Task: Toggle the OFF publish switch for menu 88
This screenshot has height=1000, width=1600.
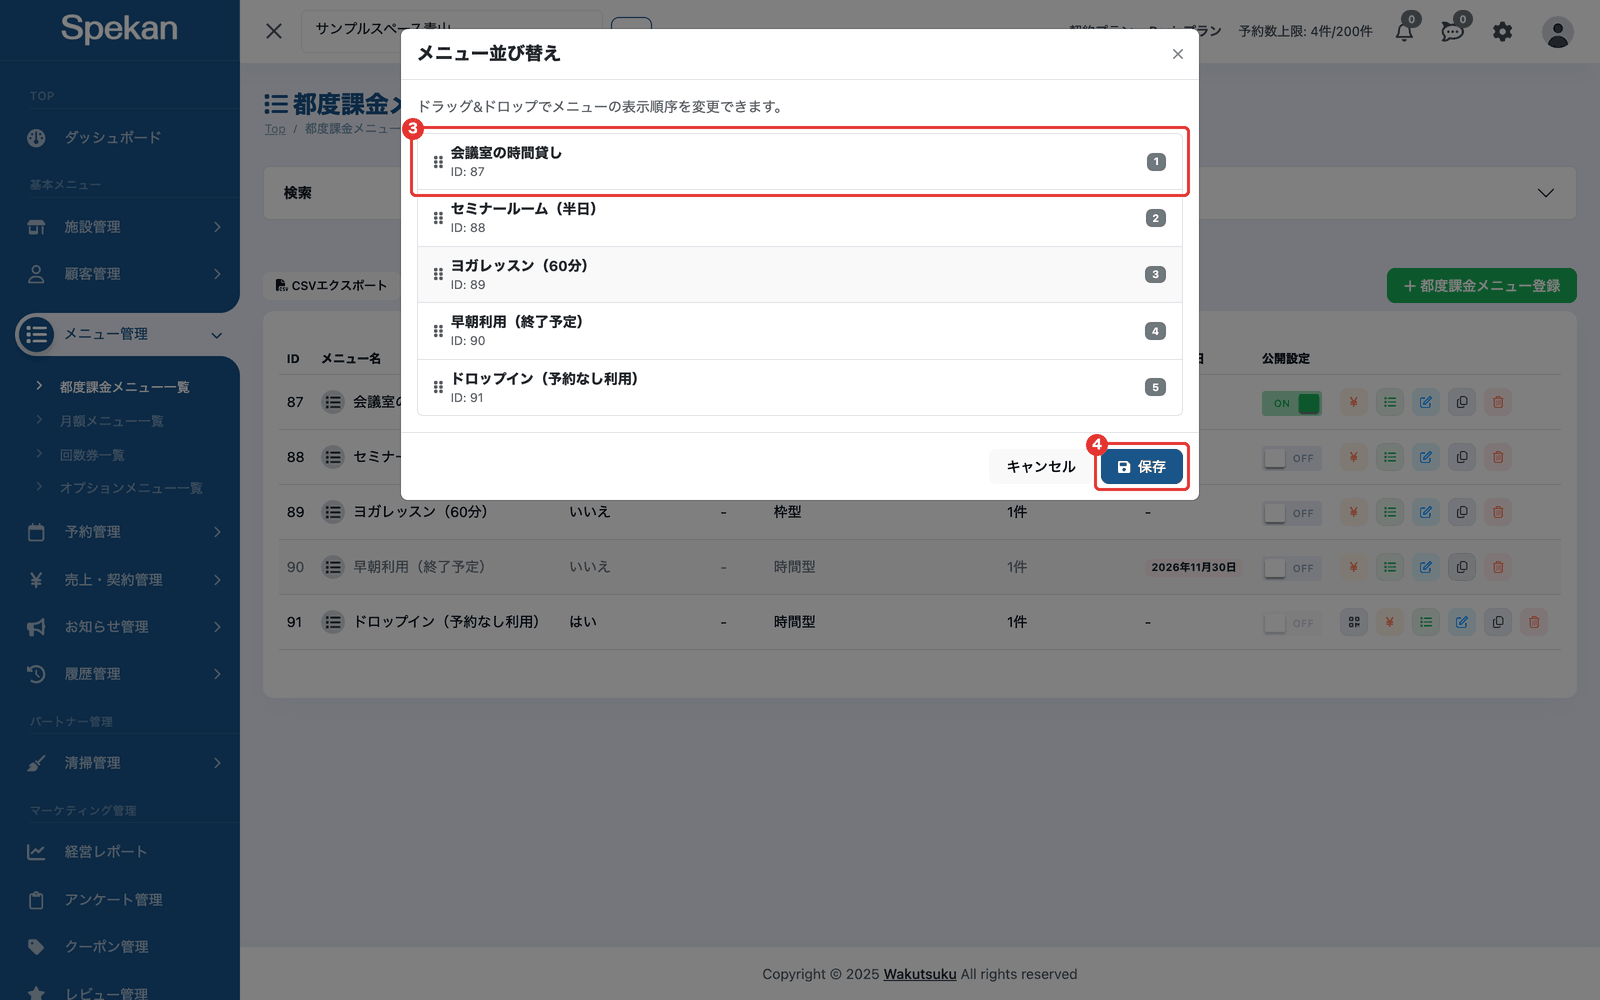Action: coord(1292,458)
